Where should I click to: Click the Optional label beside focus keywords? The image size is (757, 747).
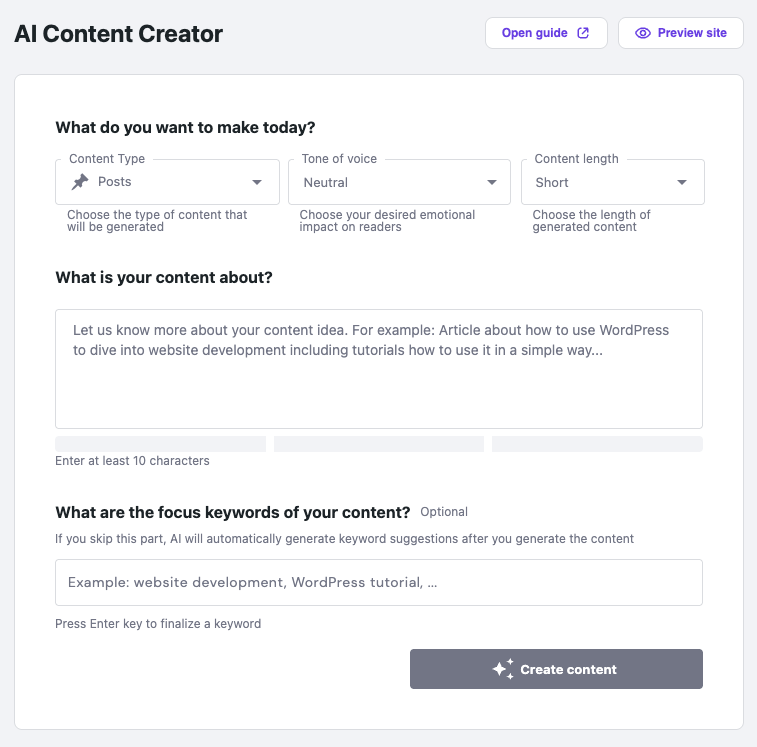pyautogui.click(x=444, y=512)
